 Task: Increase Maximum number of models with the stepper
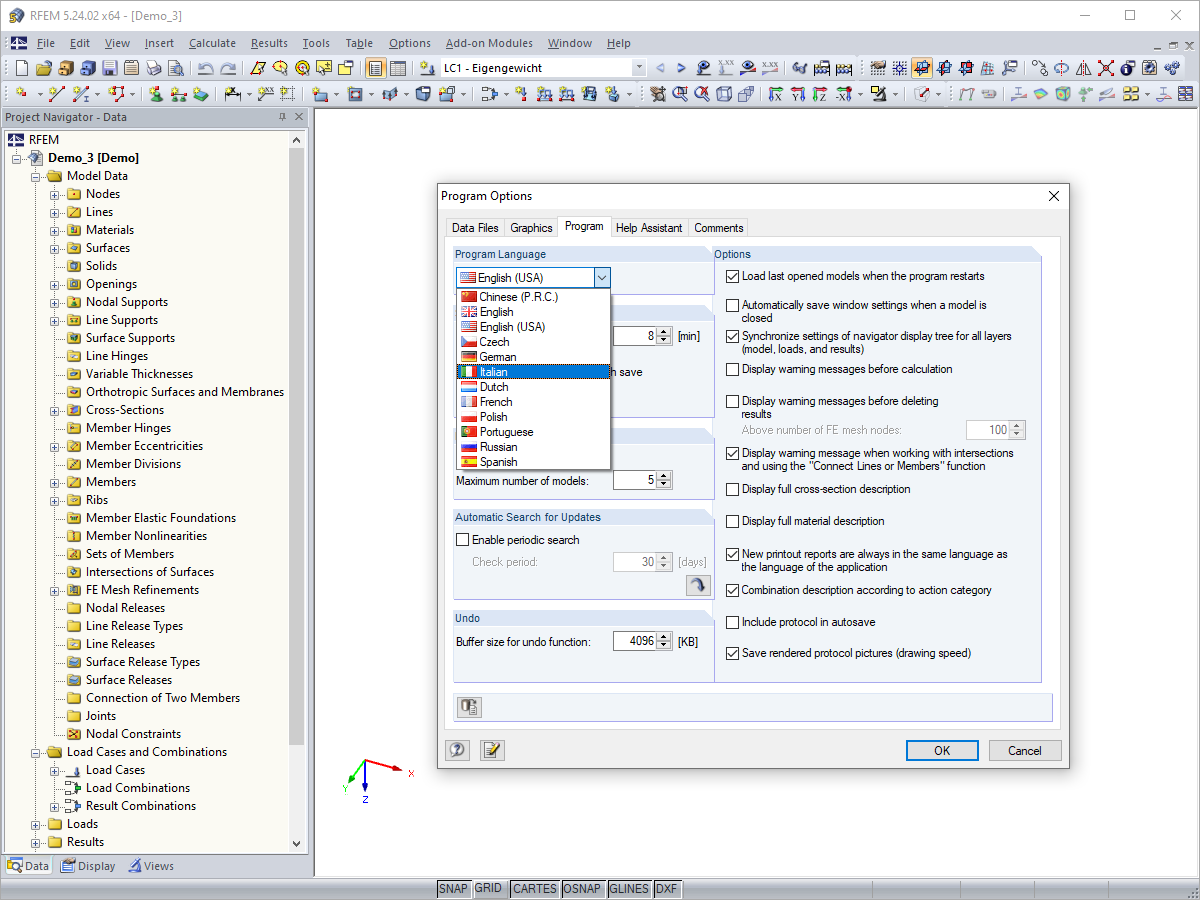(x=663, y=476)
